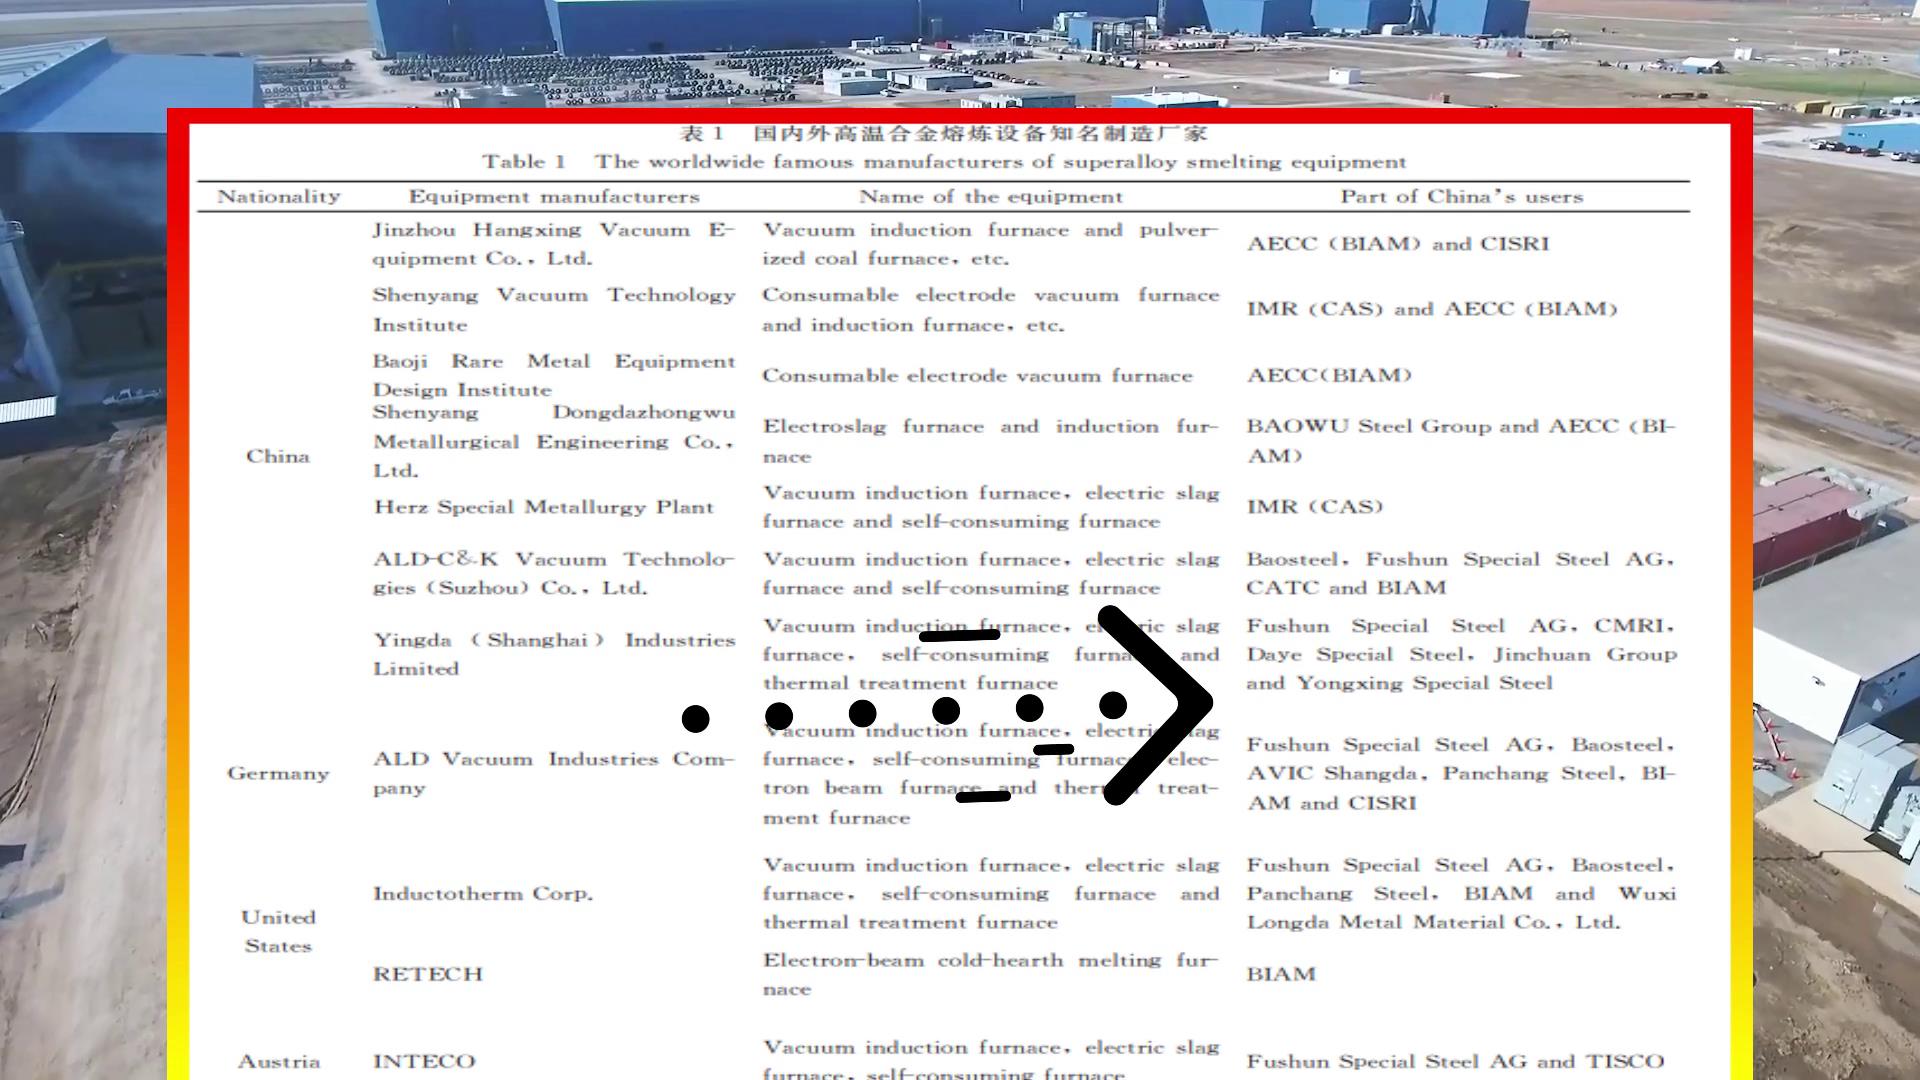This screenshot has width=1920, height=1080.
Task: Click the "RETECH" manufacturer entry
Action: pyautogui.click(x=427, y=974)
